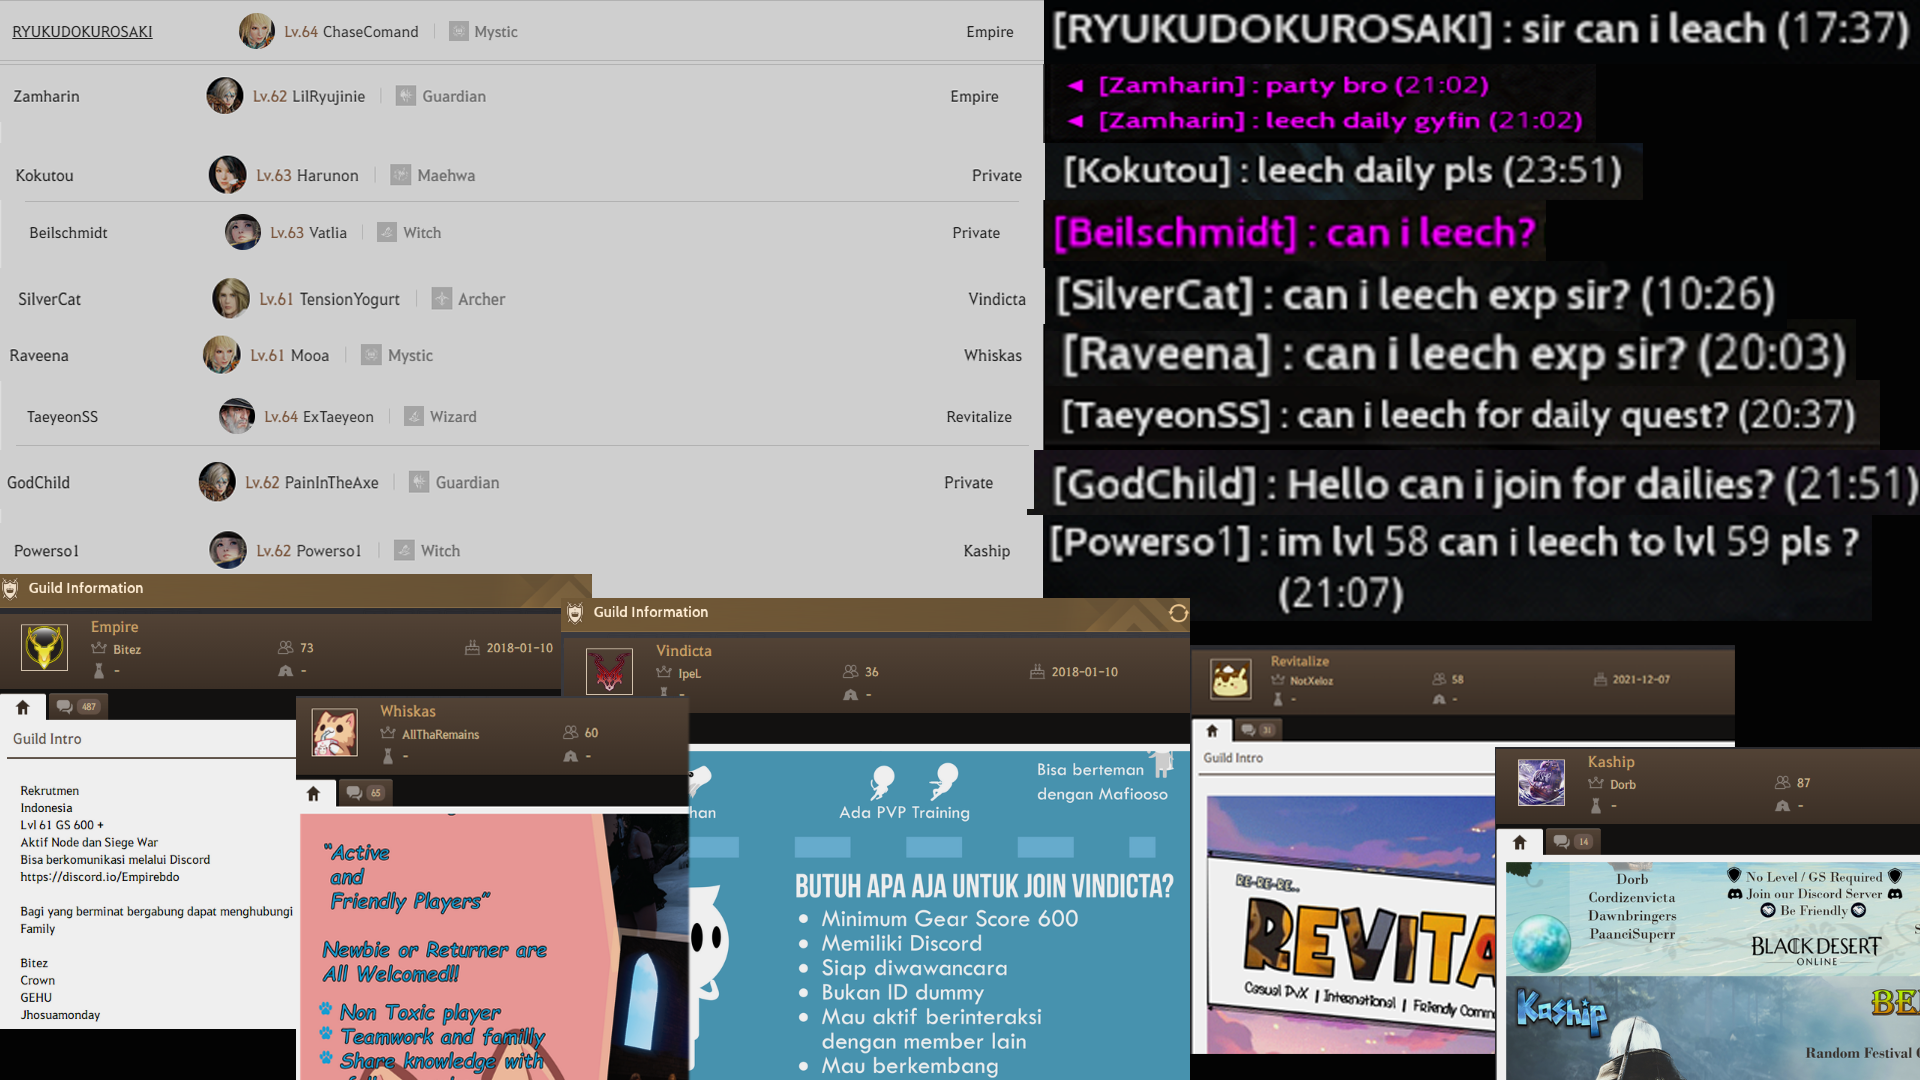Click the Vindicta guild emblem icon
Image resolution: width=1920 pixels, height=1080 pixels.
(x=609, y=671)
